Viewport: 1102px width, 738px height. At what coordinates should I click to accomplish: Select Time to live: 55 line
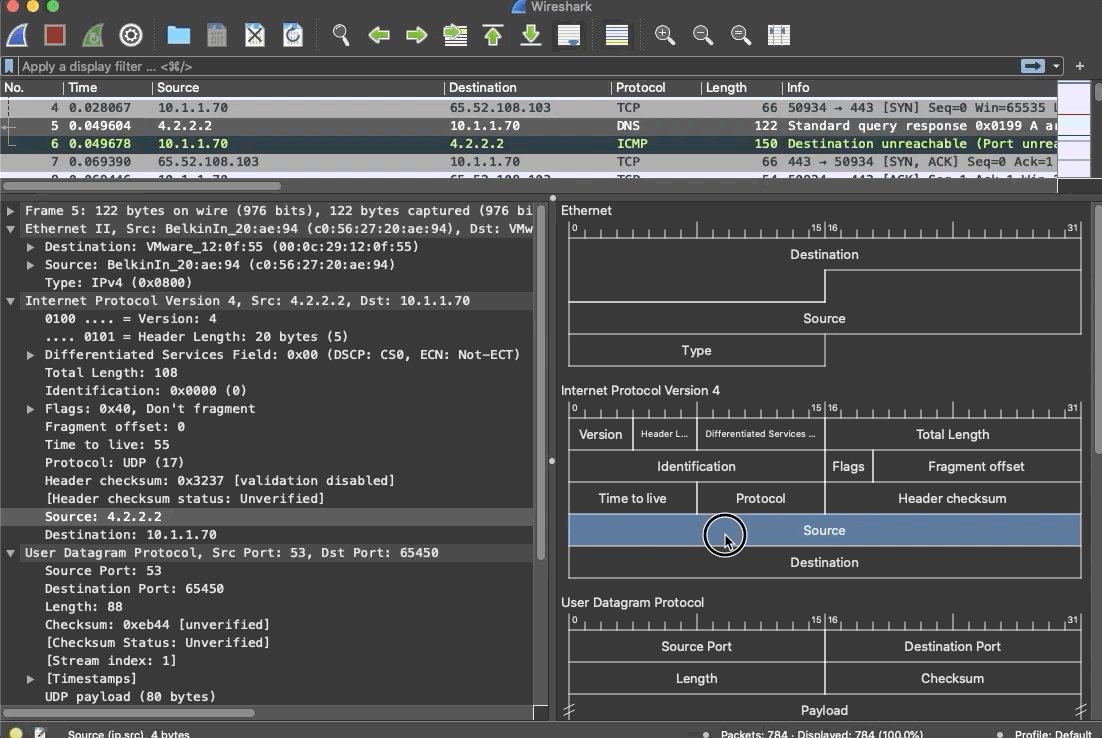267,445
